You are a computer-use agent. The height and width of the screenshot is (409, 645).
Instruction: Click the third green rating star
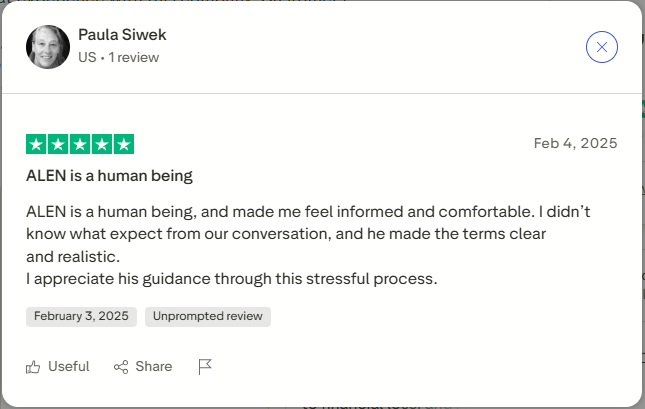click(80, 144)
